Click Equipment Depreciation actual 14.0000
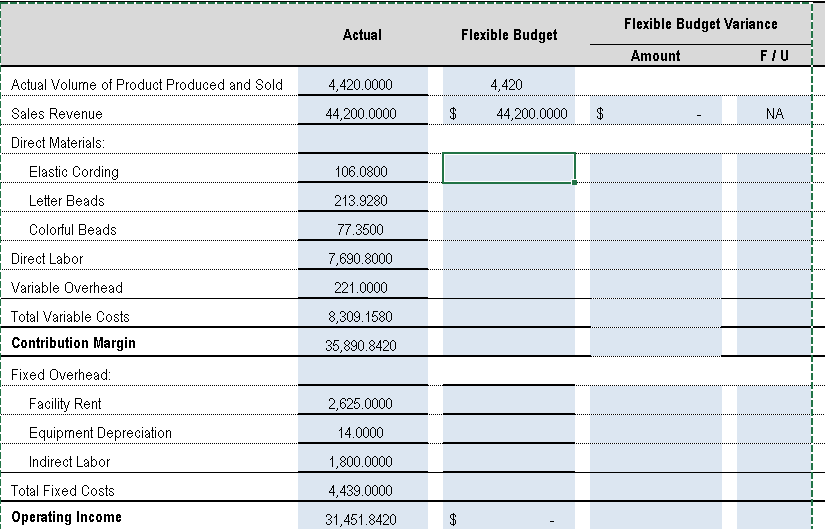The width and height of the screenshot is (825, 529). click(361, 432)
